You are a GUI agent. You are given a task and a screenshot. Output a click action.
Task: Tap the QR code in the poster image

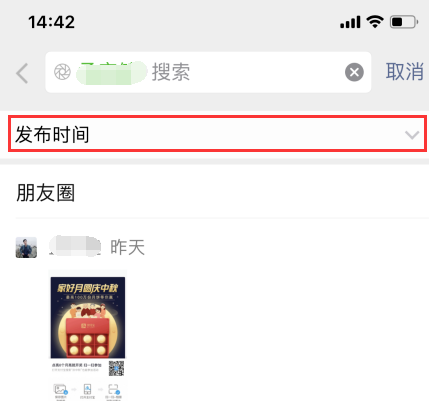click(116, 368)
